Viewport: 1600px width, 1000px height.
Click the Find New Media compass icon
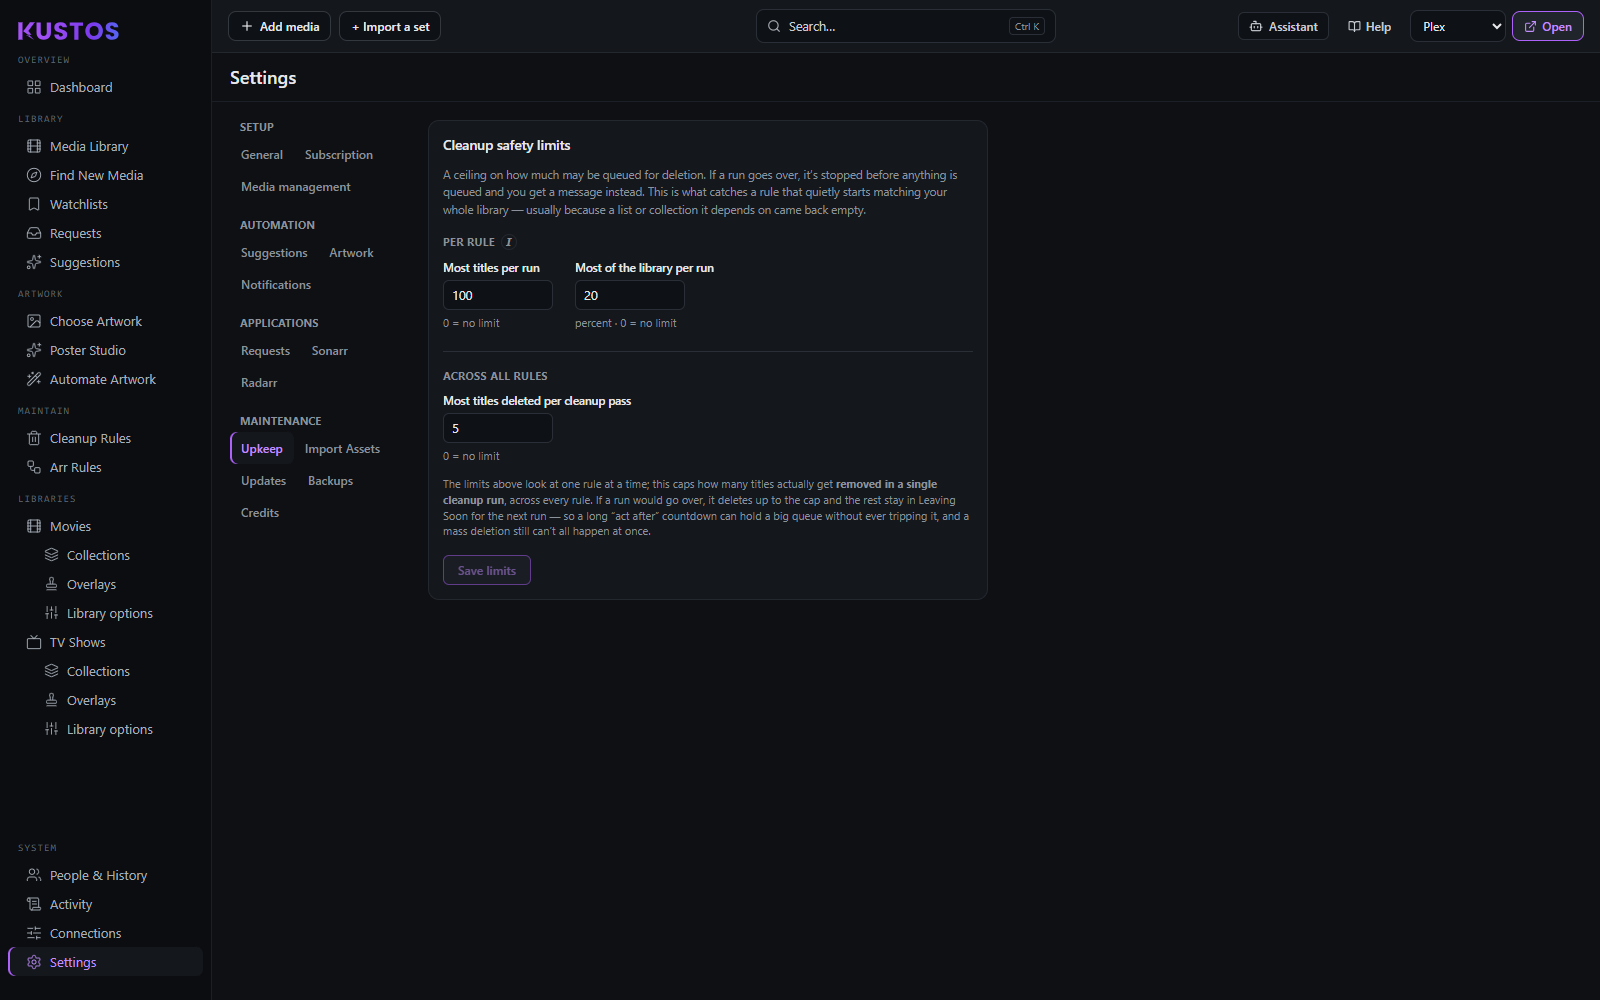(x=34, y=175)
